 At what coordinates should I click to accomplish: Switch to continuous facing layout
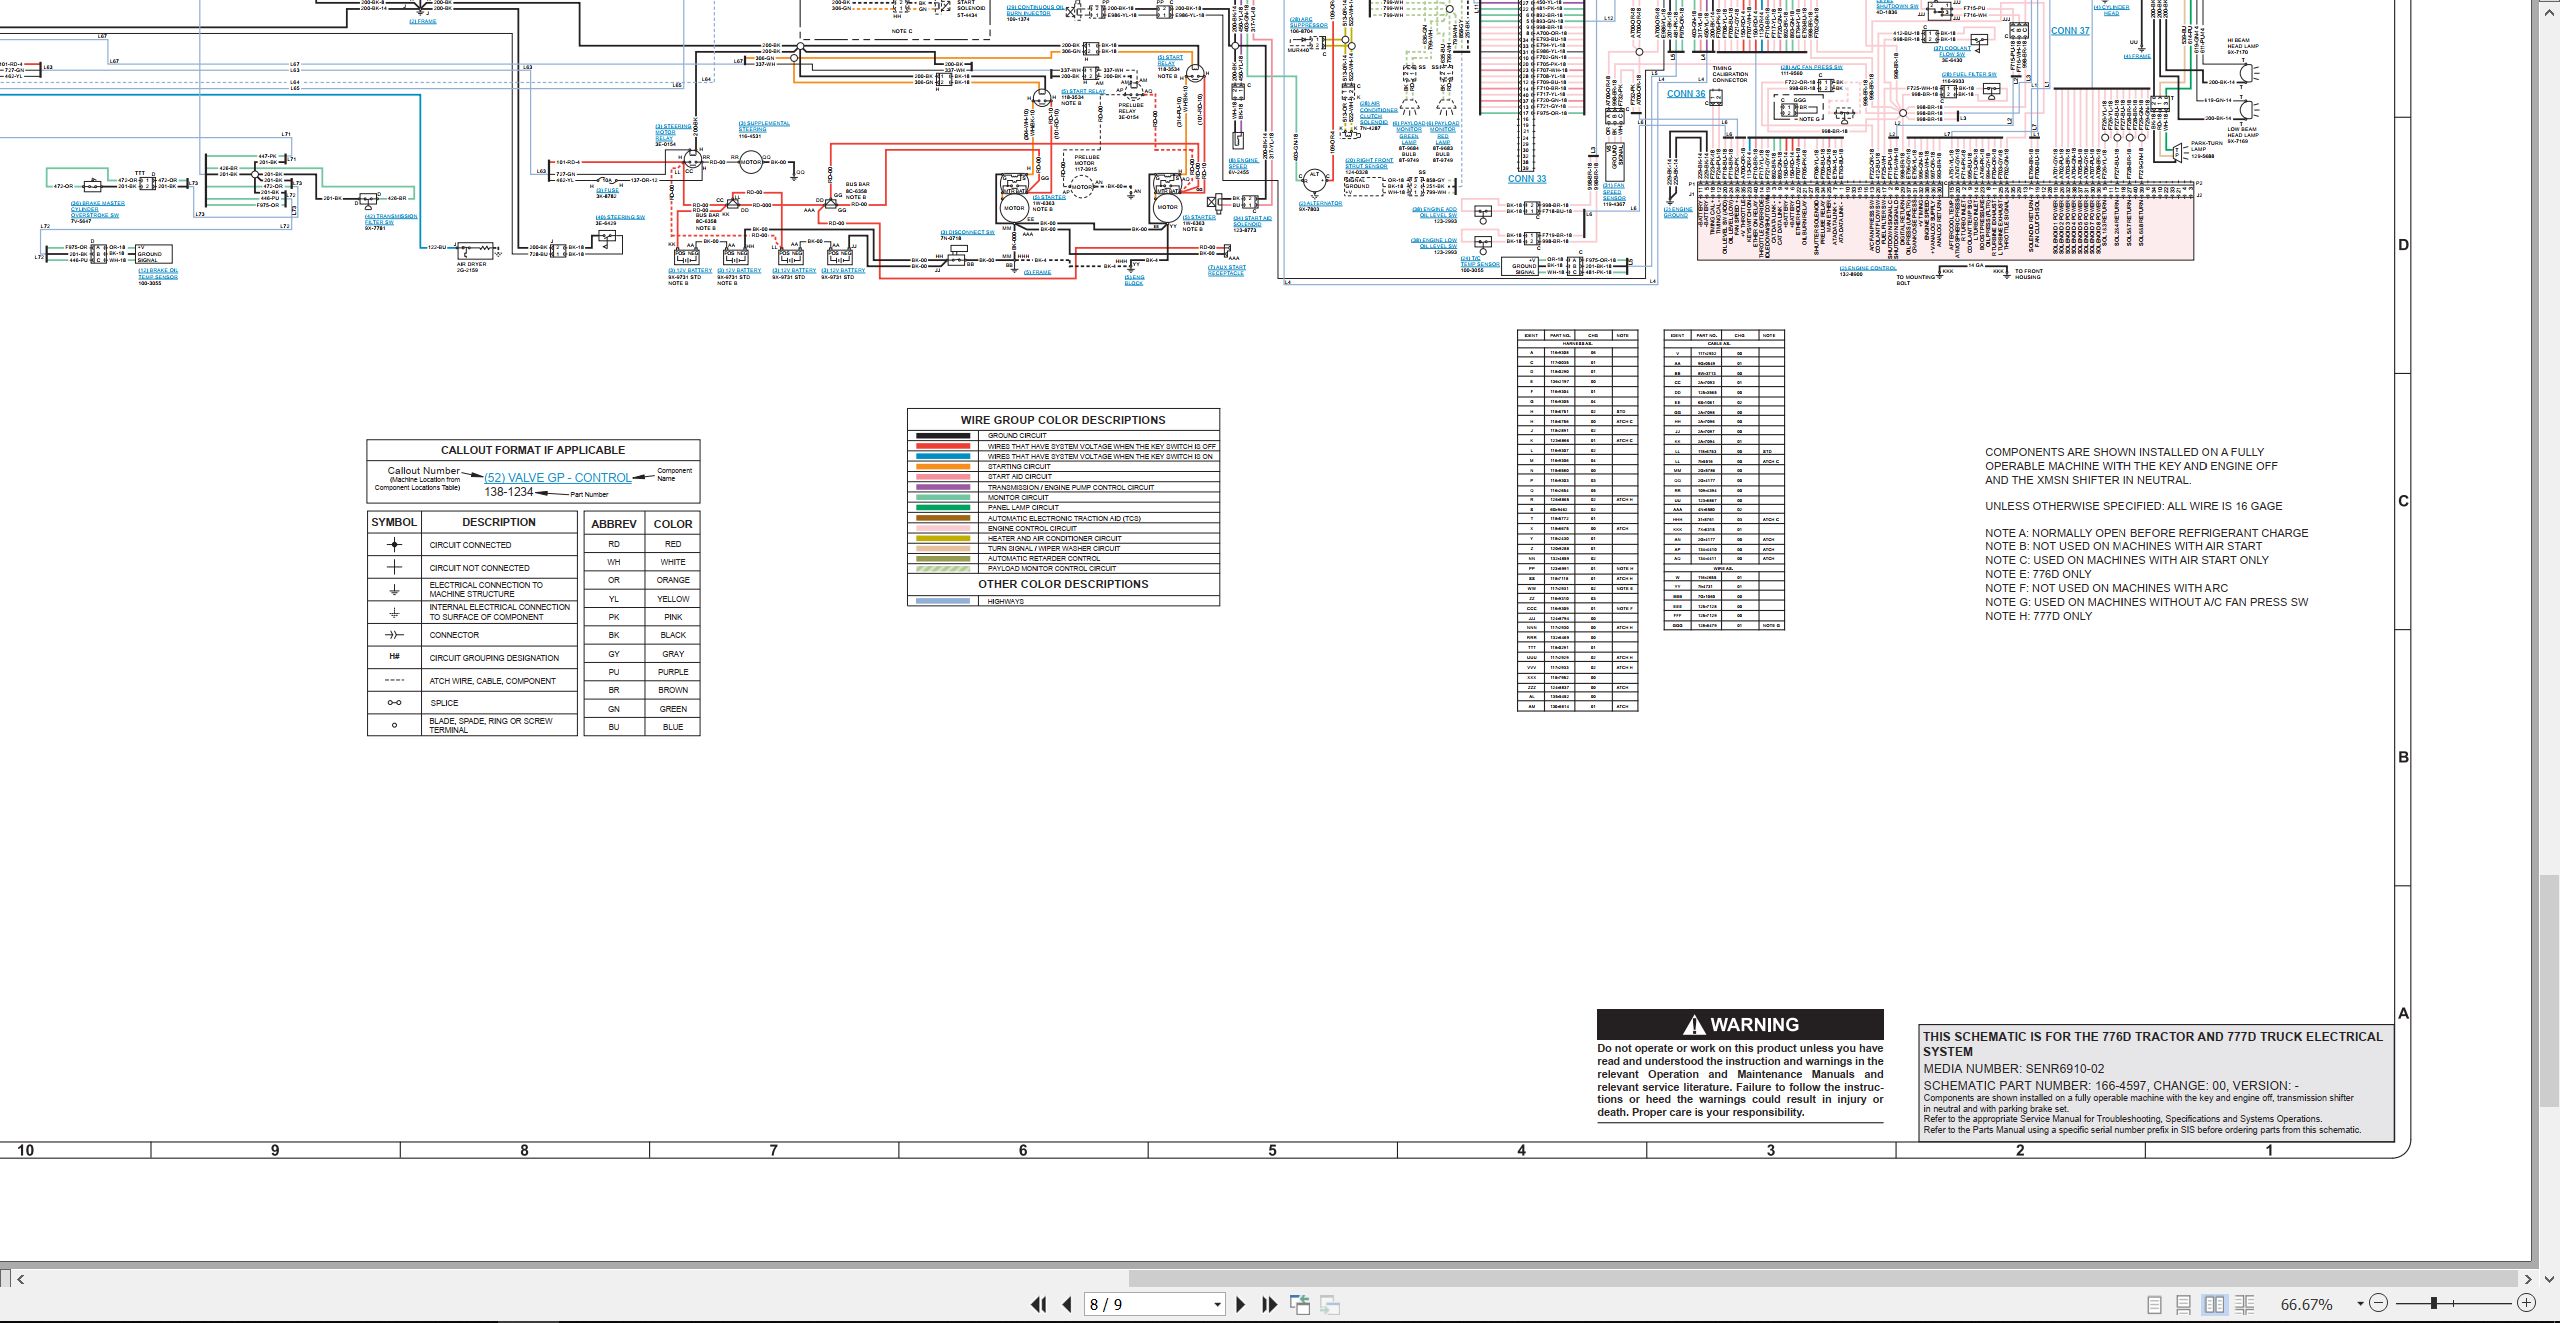2244,1304
